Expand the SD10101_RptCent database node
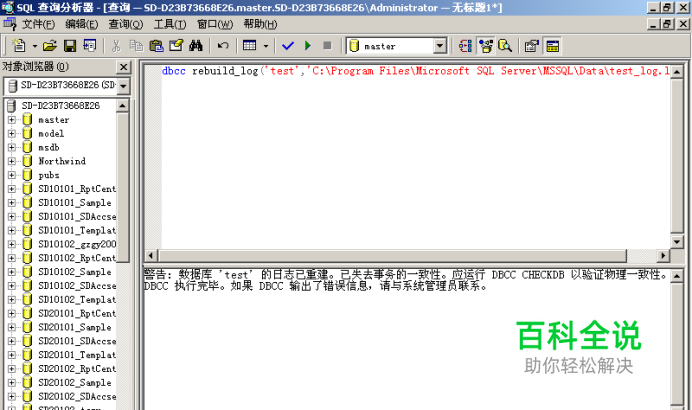This screenshot has height=410, width=692. point(12,189)
